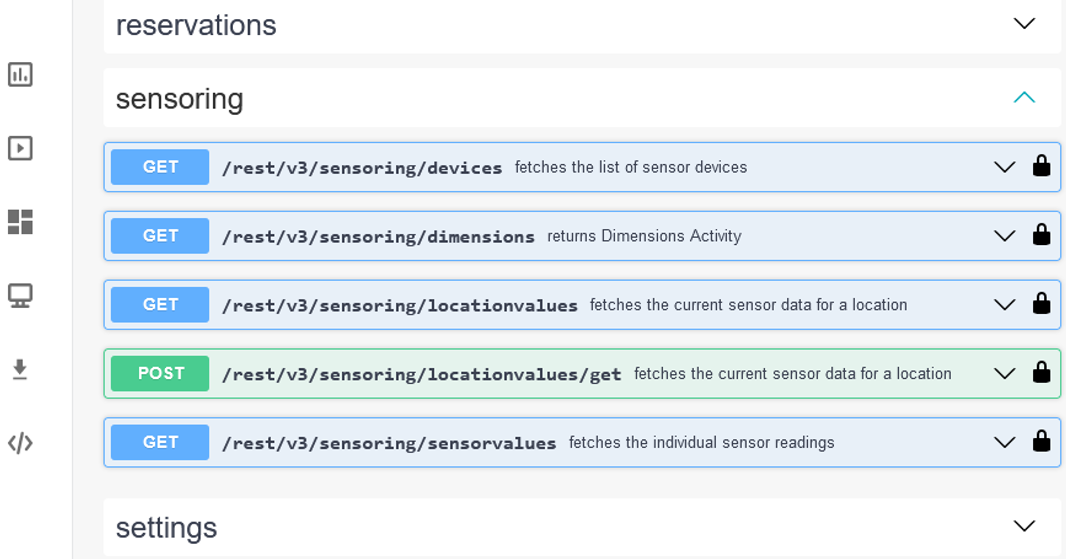This screenshot has height=559, width=1066.
Task: Expand the sensoring/devices endpoint chevron
Action: click(x=1004, y=167)
